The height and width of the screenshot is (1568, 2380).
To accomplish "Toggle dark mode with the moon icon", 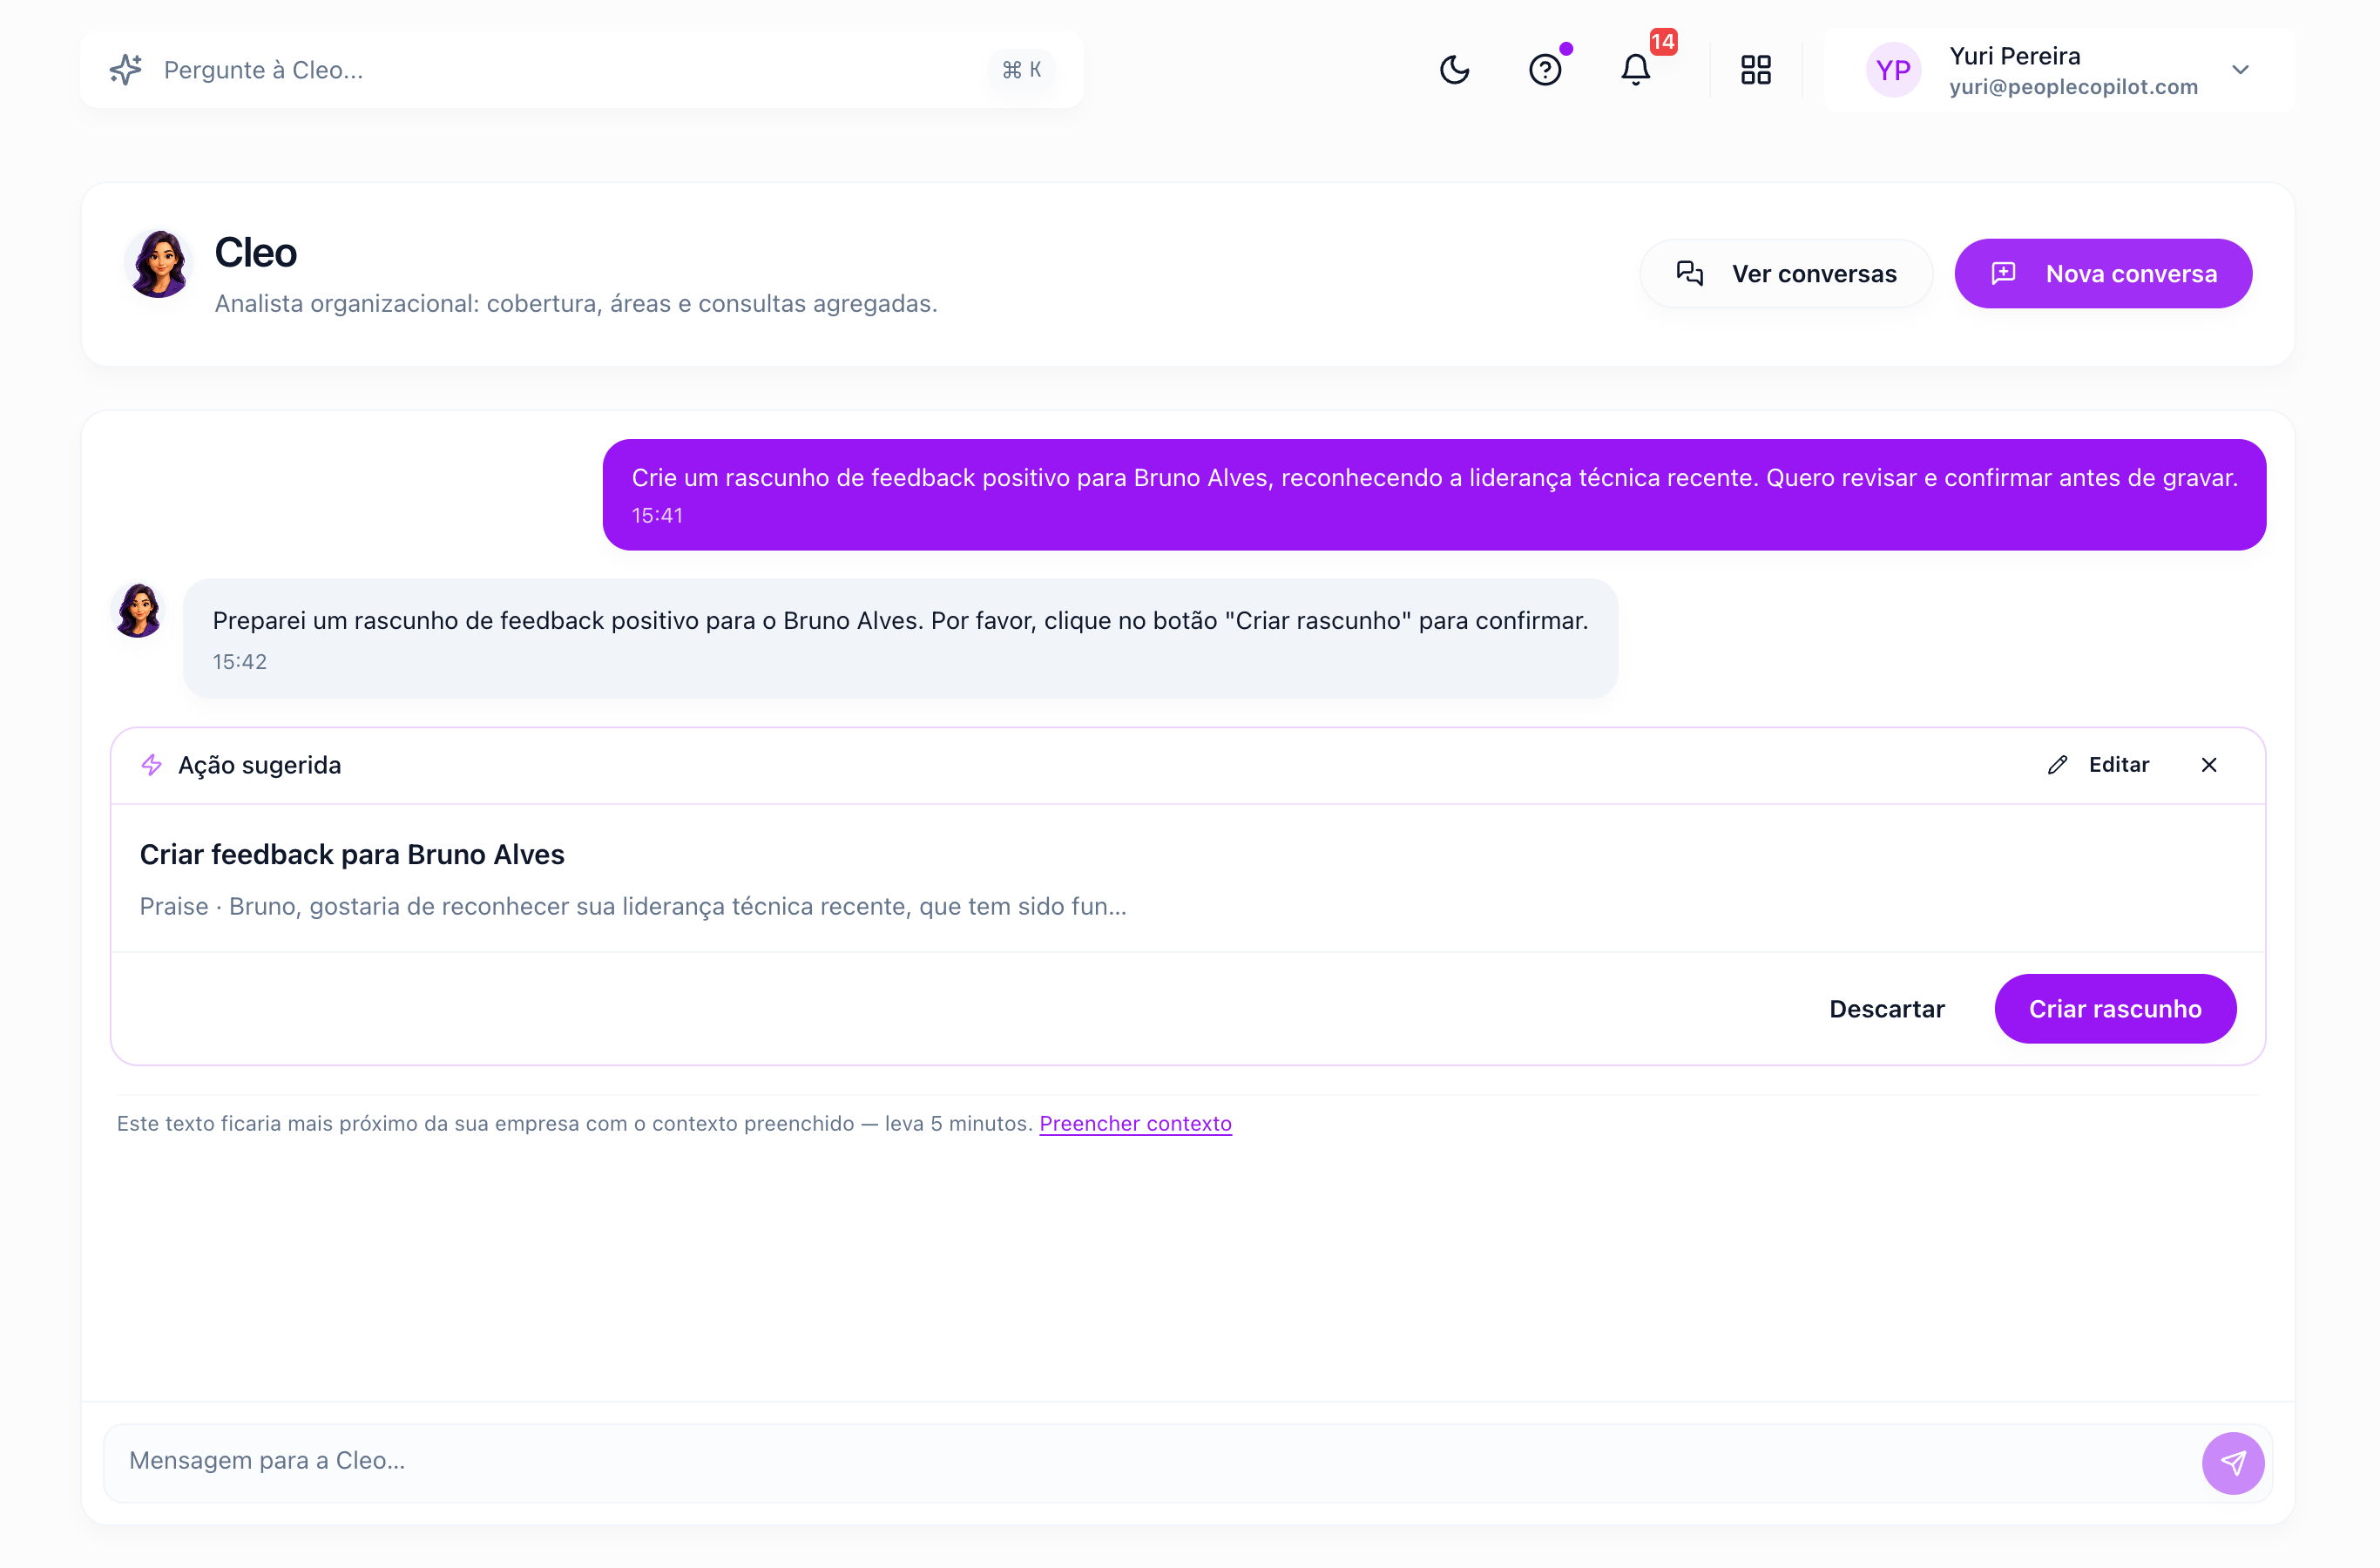I will click(x=1454, y=70).
